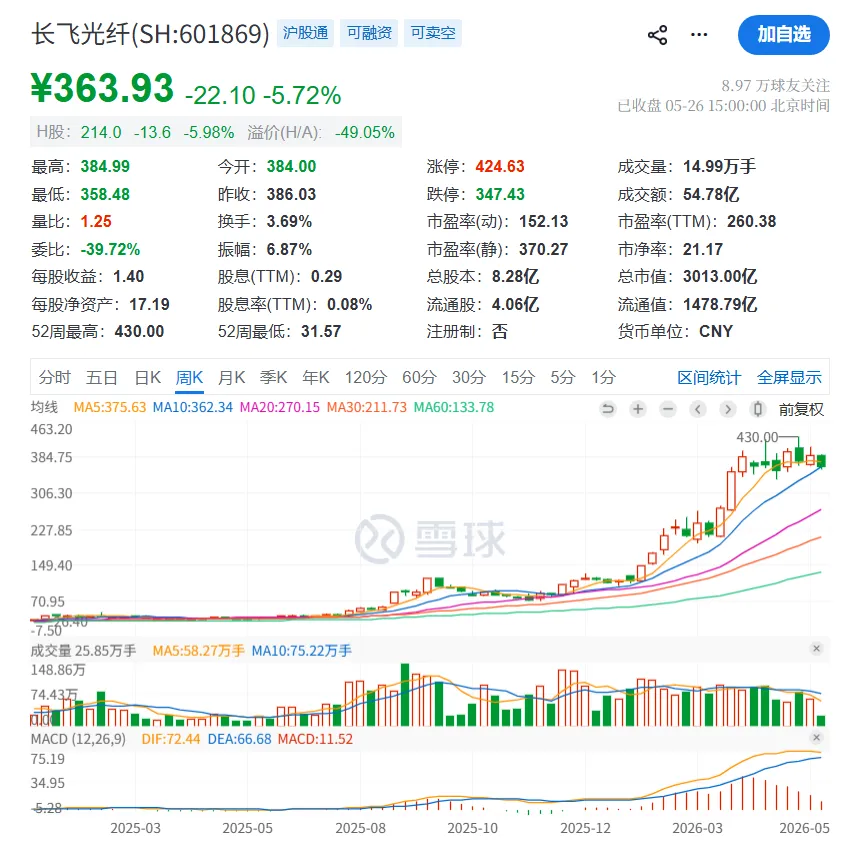This screenshot has height=845, width=856.
Task: Click the 430.00 high marker on chart
Action: 757,437
